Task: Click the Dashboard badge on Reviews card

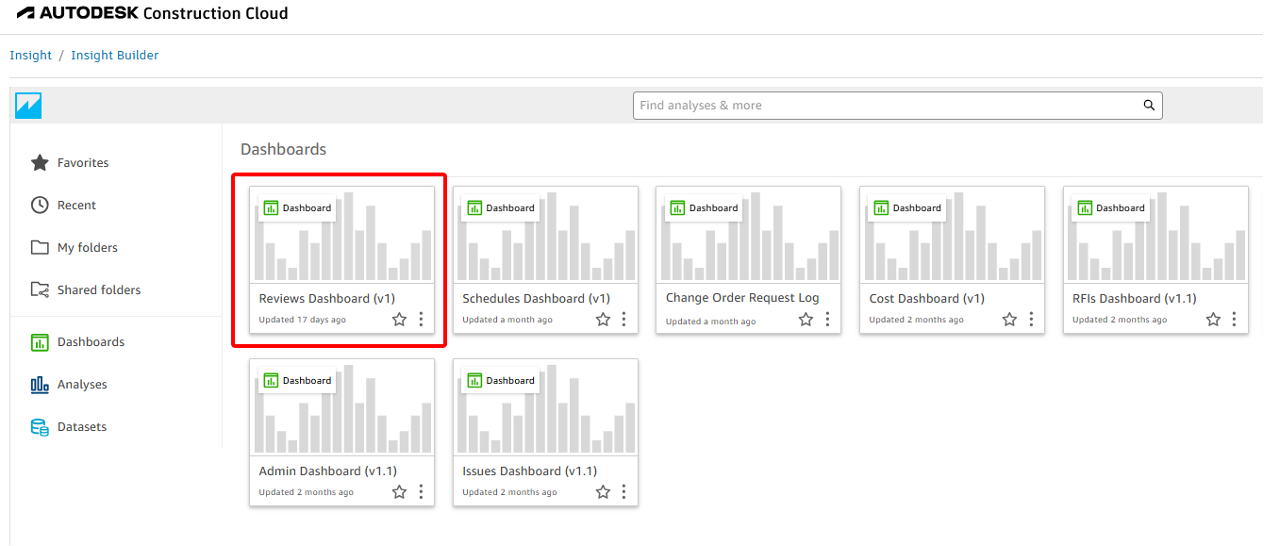Action: point(297,208)
